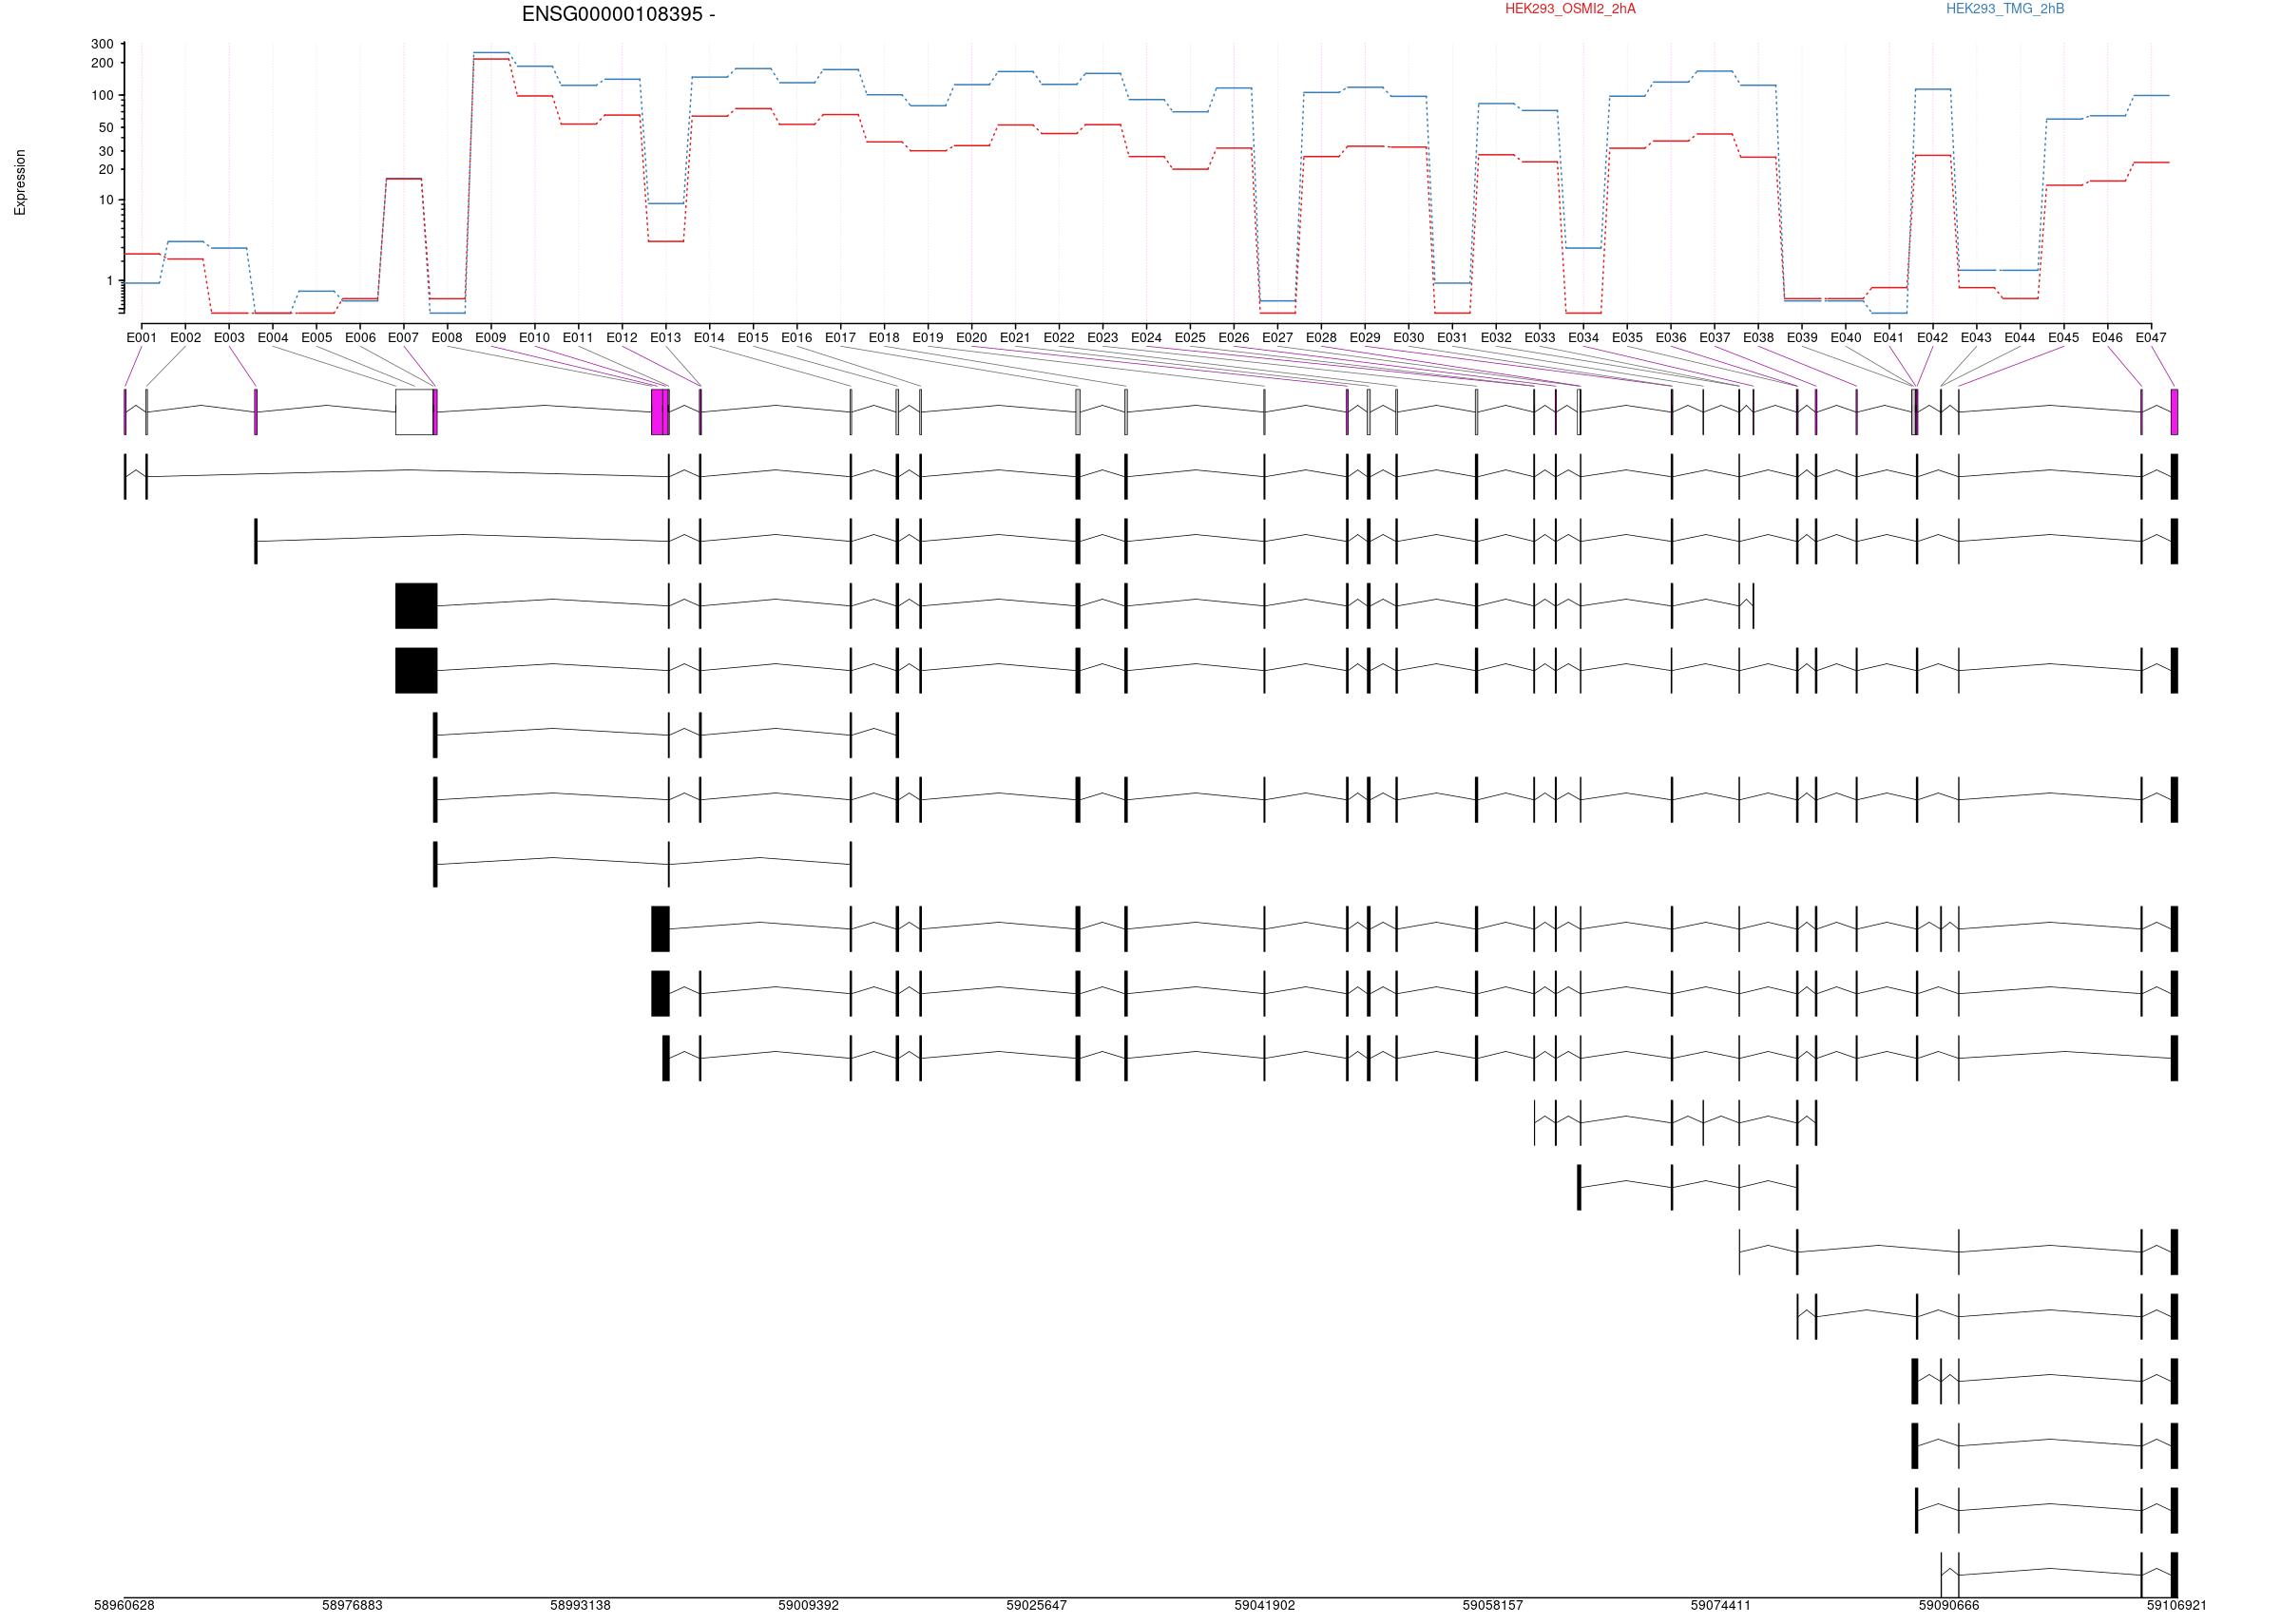Click y-axis tick value 300
The height and width of the screenshot is (1624, 2281).
click(102, 44)
